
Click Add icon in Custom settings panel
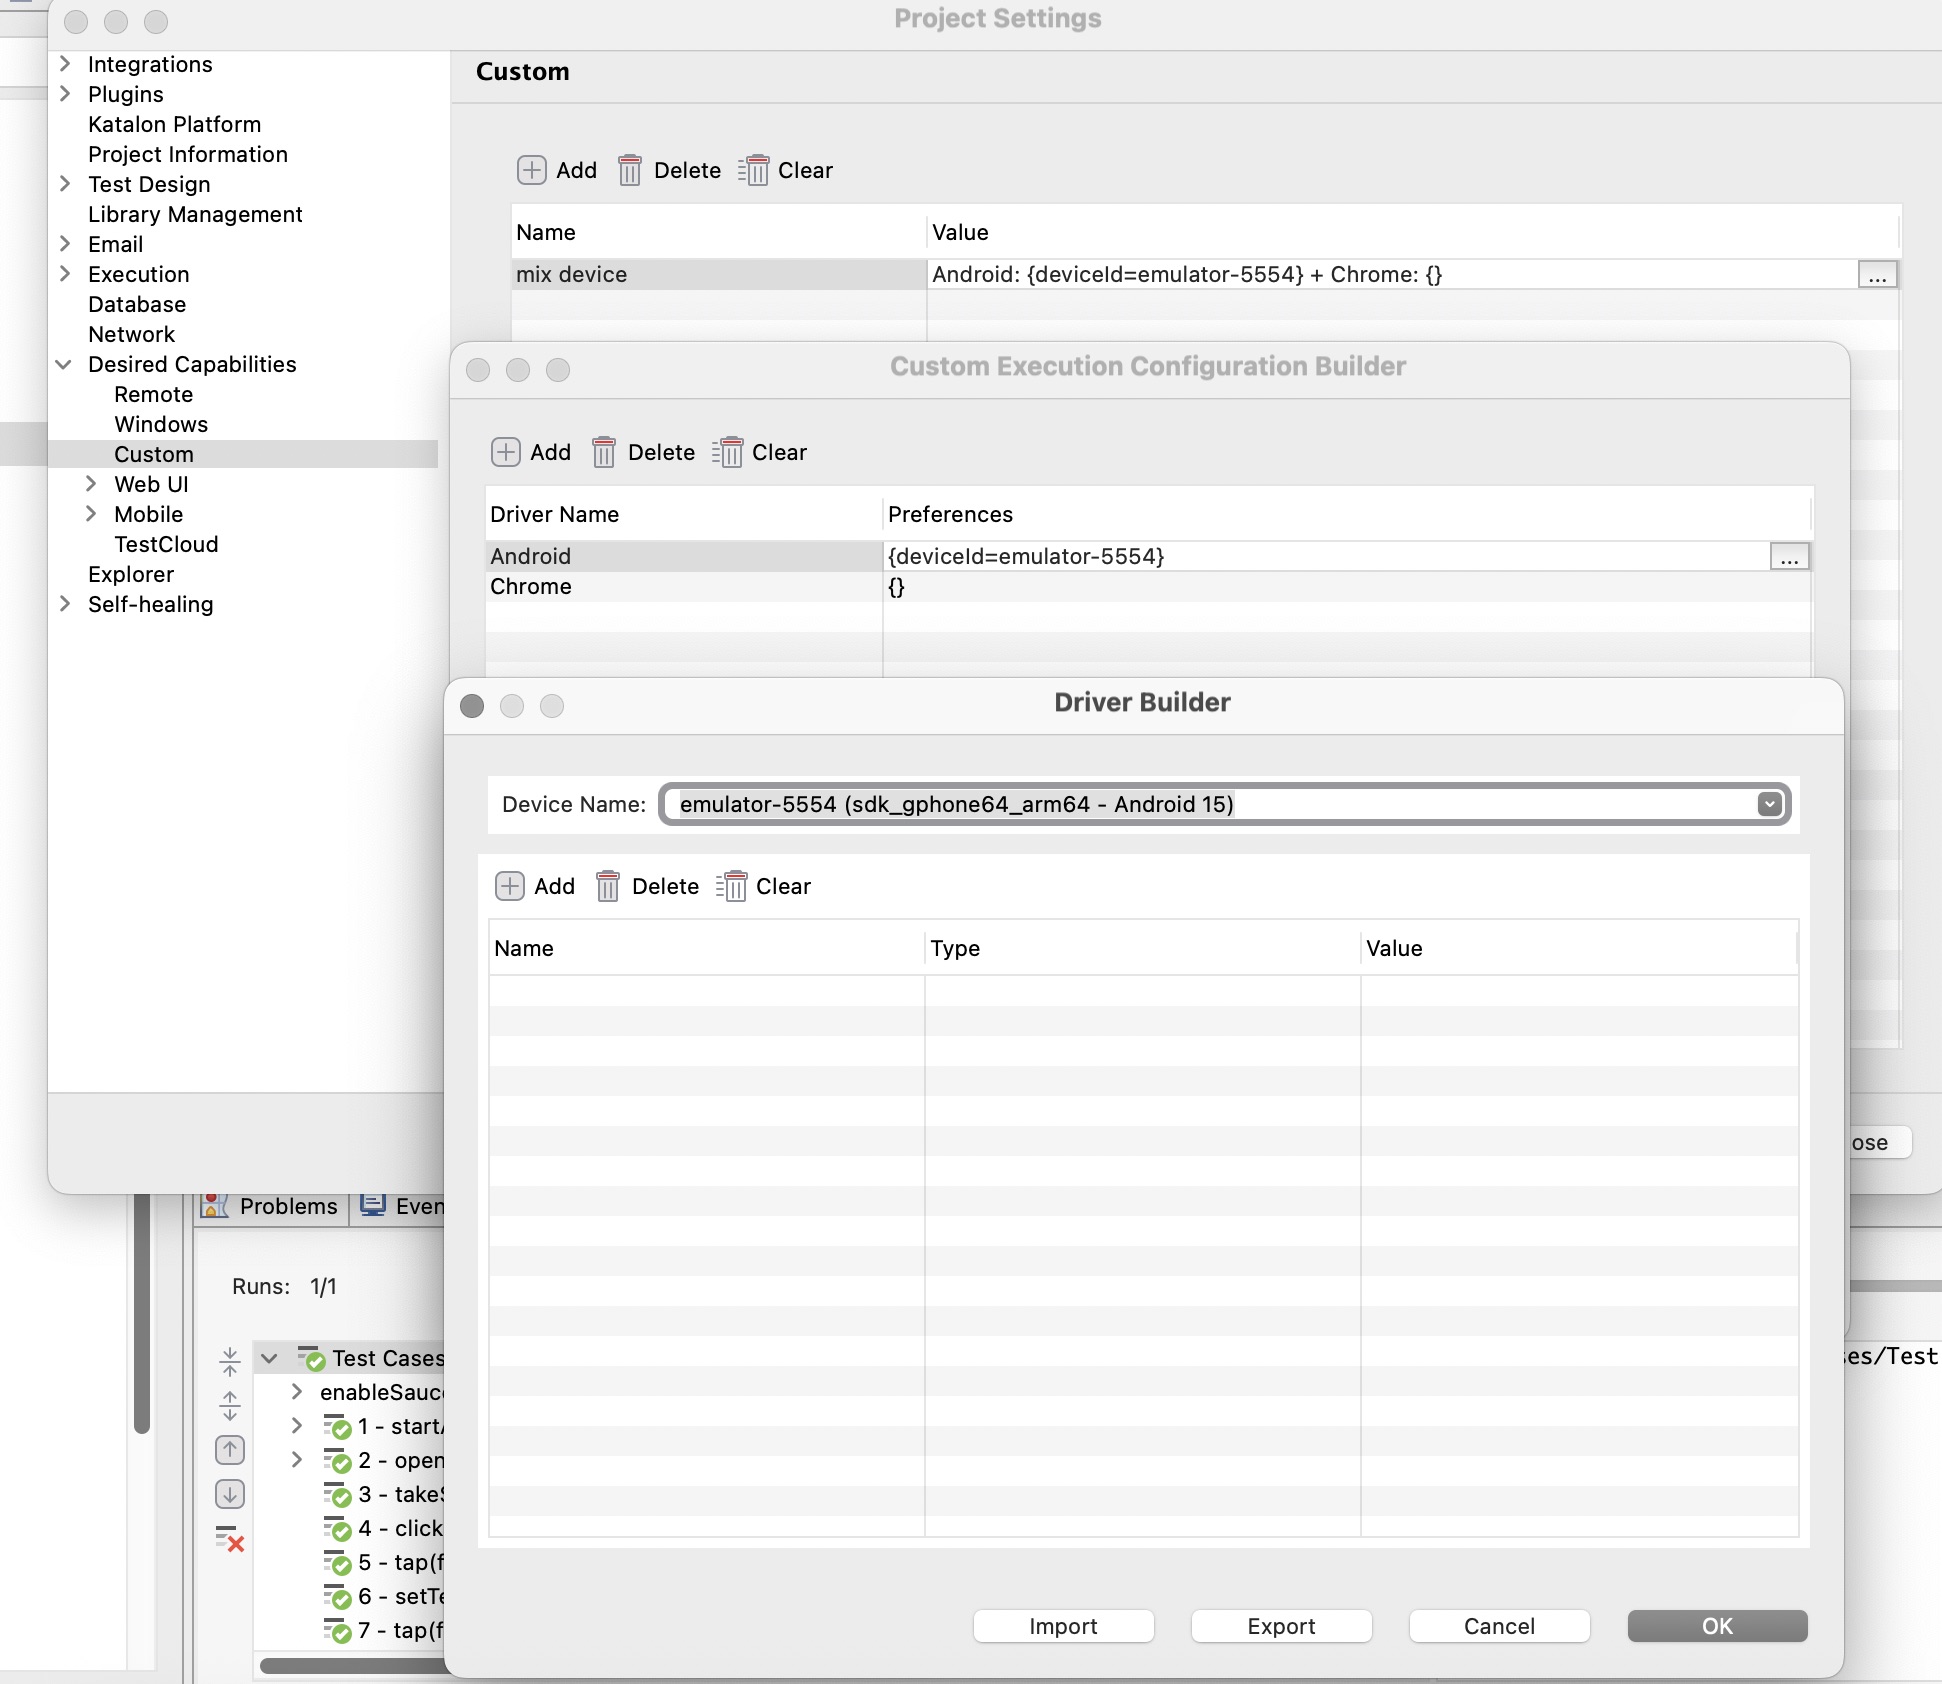531,170
